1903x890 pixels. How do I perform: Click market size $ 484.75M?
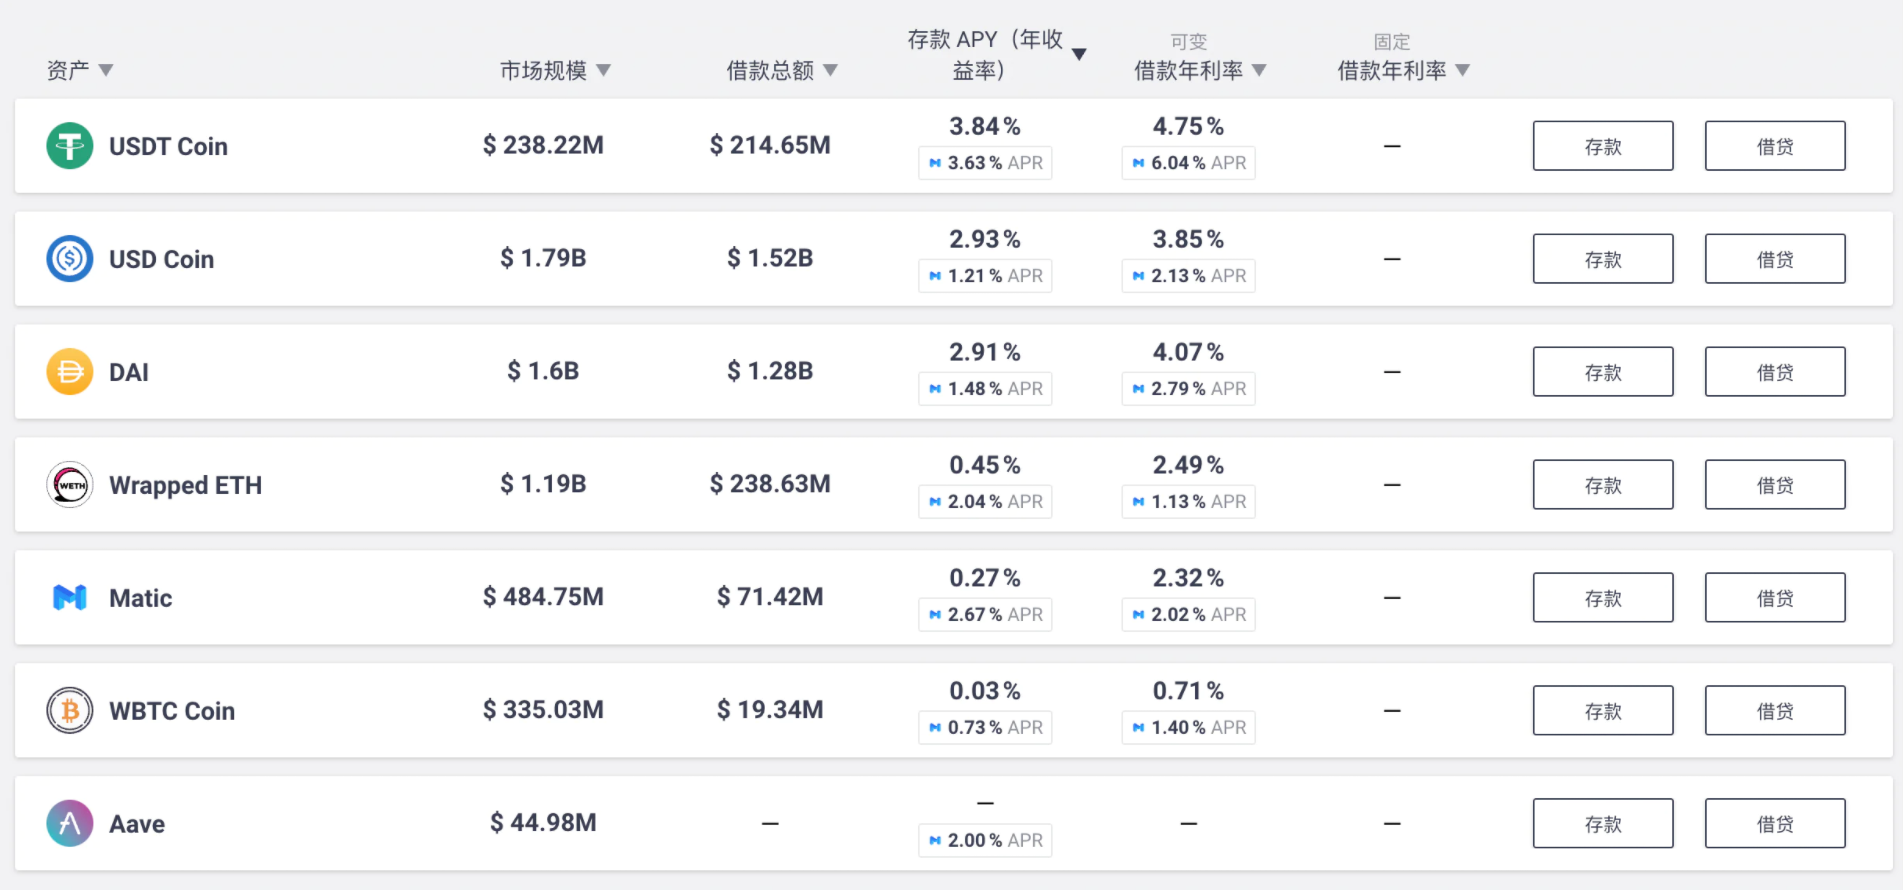click(543, 597)
